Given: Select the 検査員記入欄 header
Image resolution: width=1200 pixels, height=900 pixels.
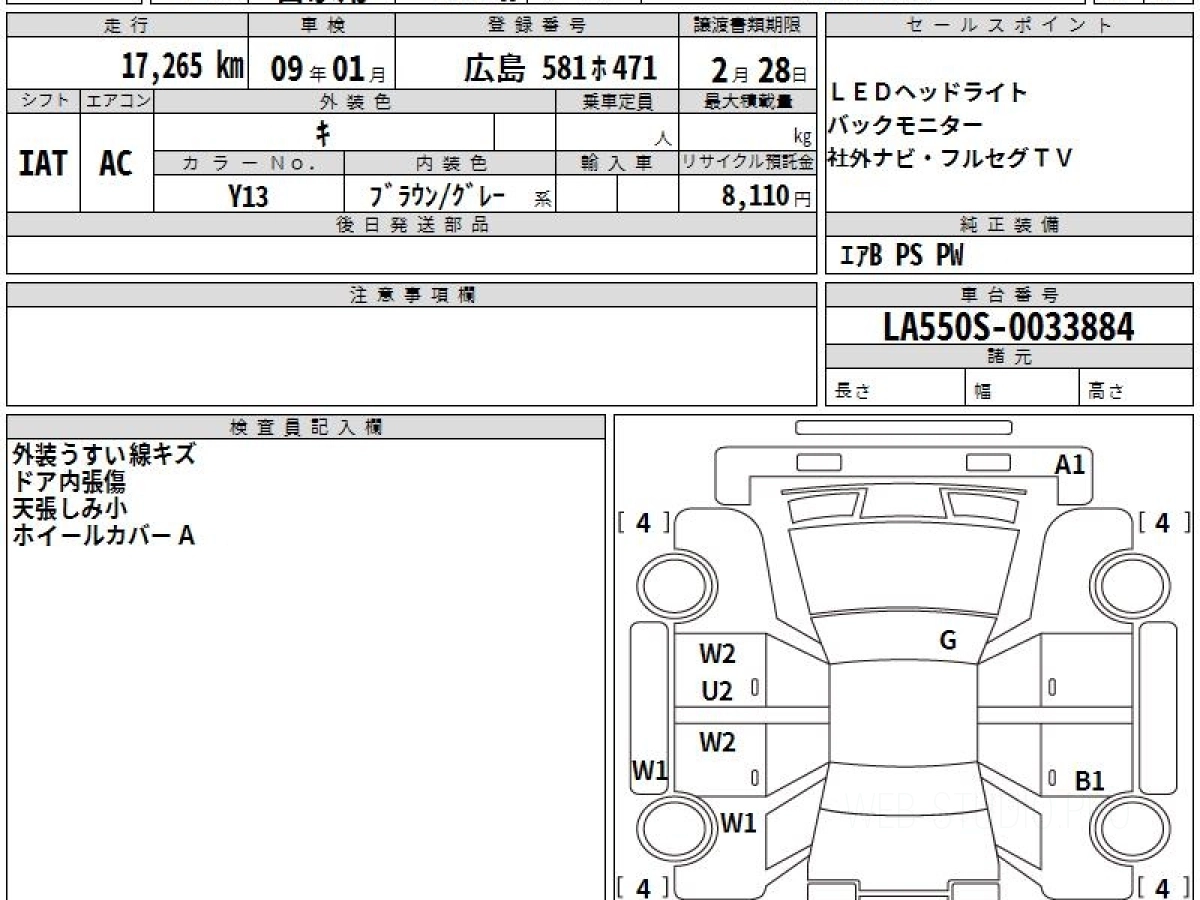Looking at the screenshot, I should [x=306, y=427].
